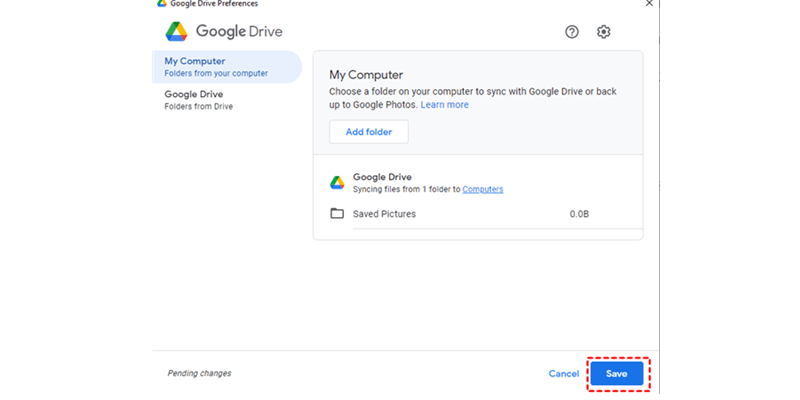Click the My Computer panel heading
This screenshot has width=800, height=400.
[x=366, y=75]
